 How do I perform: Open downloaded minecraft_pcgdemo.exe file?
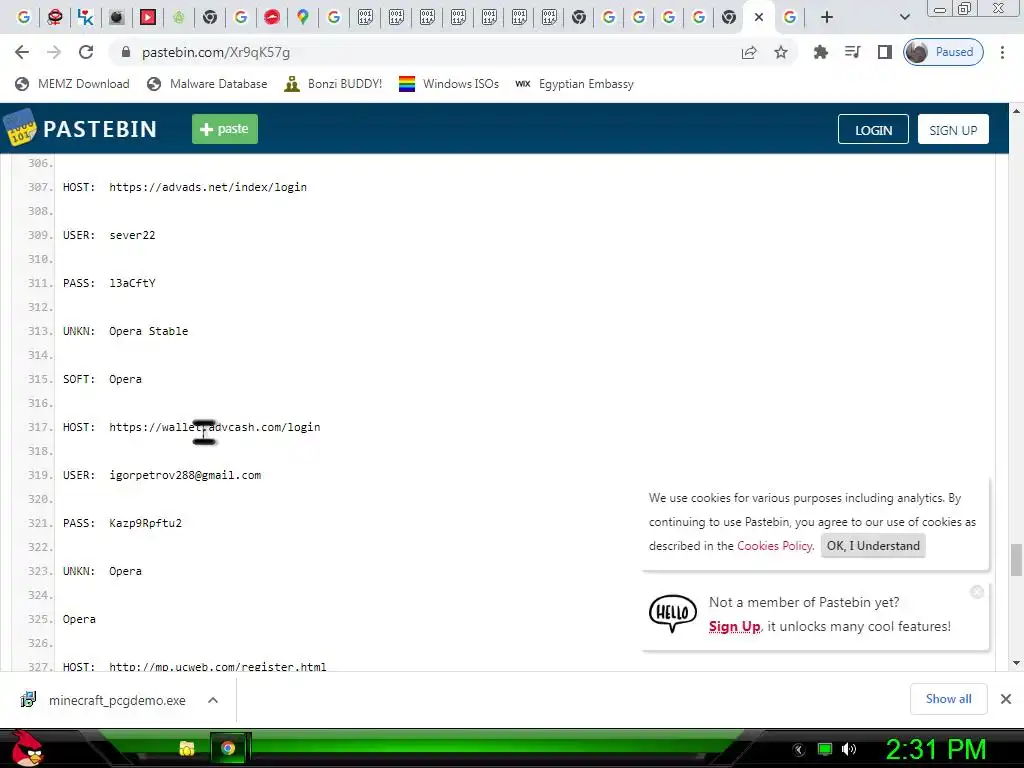pos(103,700)
